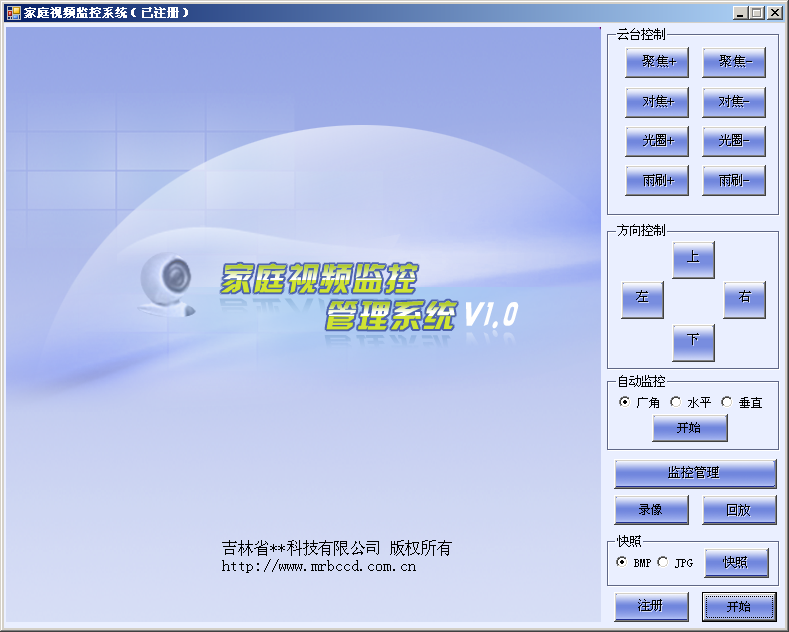Increase focus with 对焦+ button

pyautogui.click(x=657, y=102)
